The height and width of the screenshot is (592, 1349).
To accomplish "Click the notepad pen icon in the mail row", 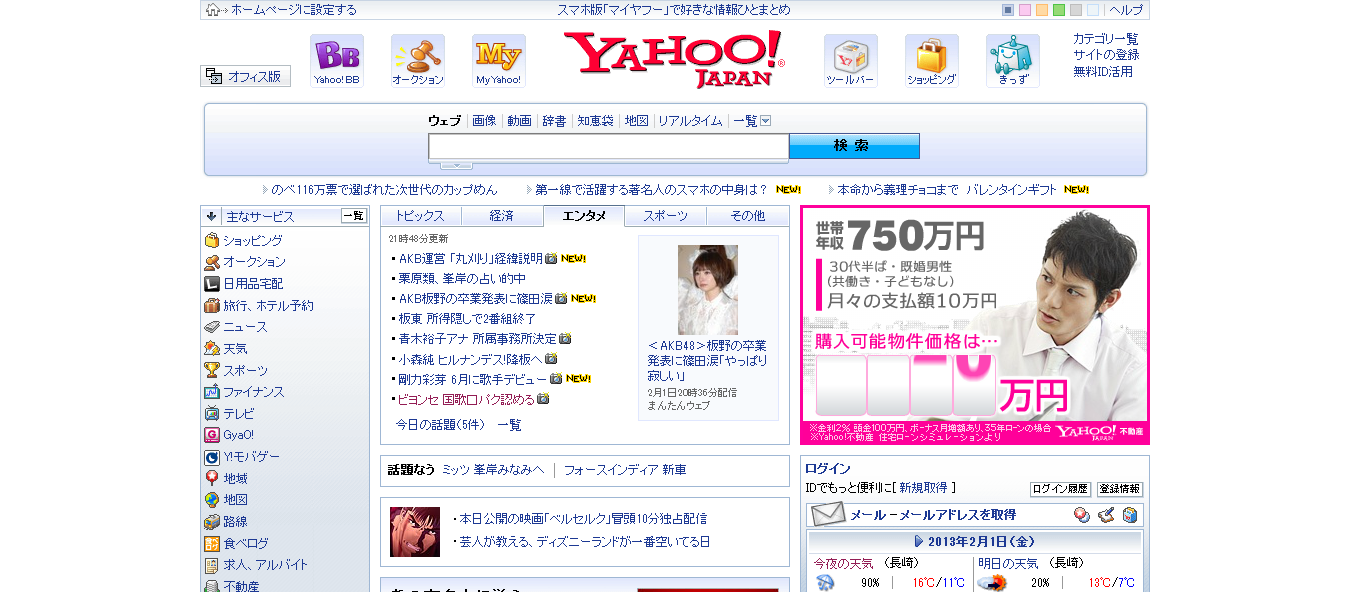I will tap(1106, 515).
